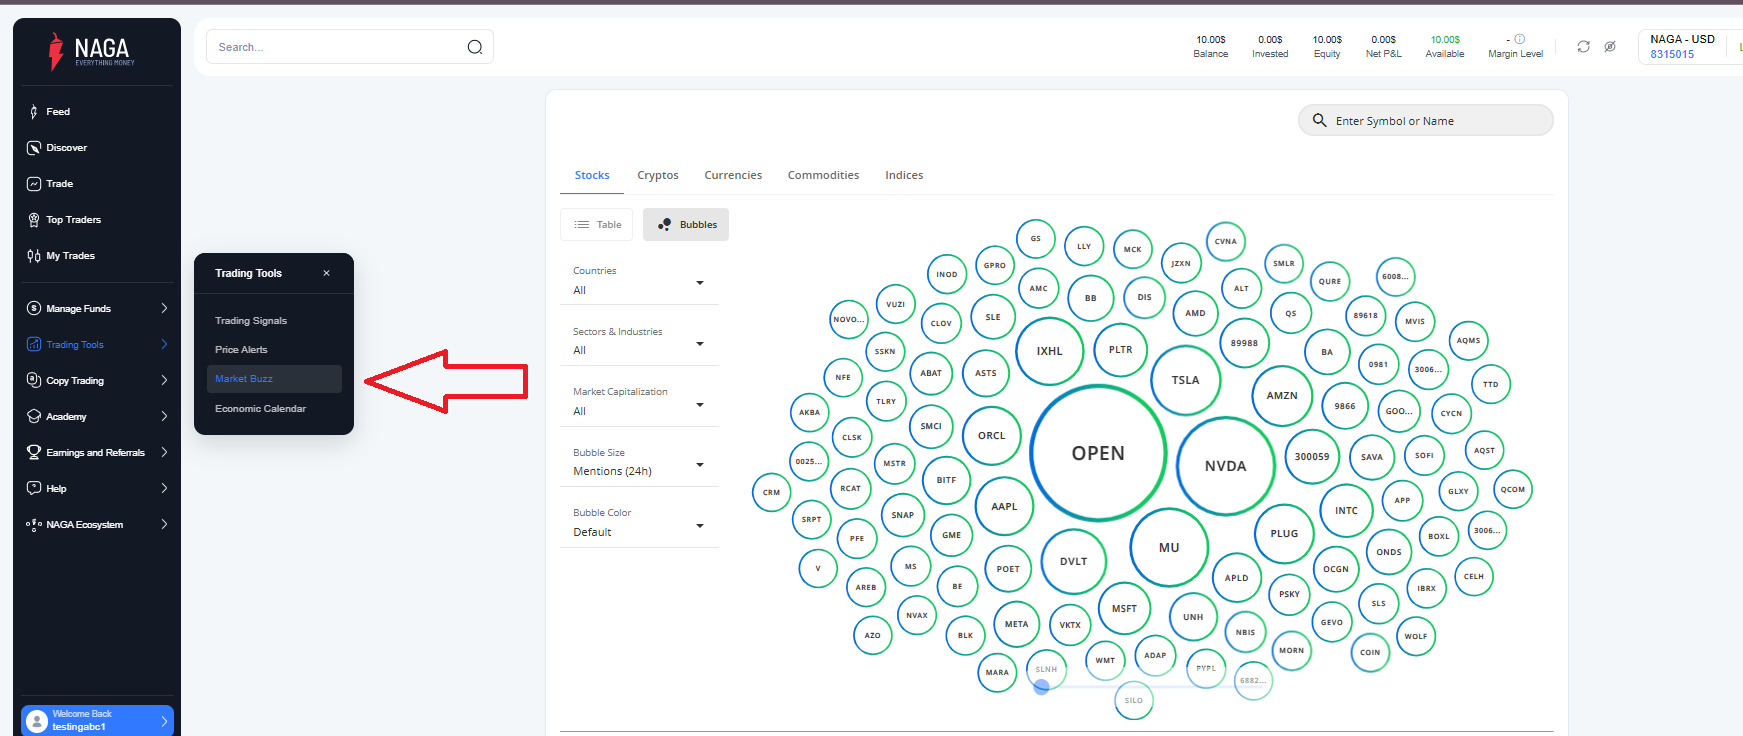Click the NVDA stock bubble
This screenshot has height=736, width=1743.
click(x=1225, y=466)
